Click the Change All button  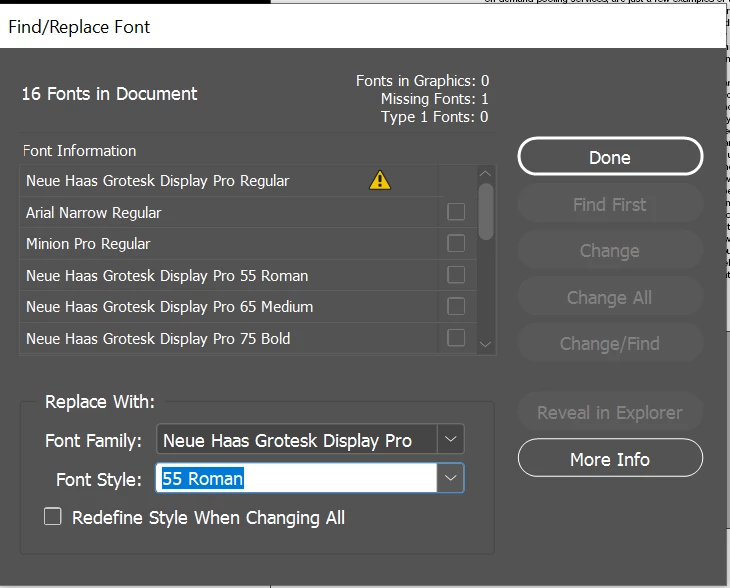tap(610, 297)
